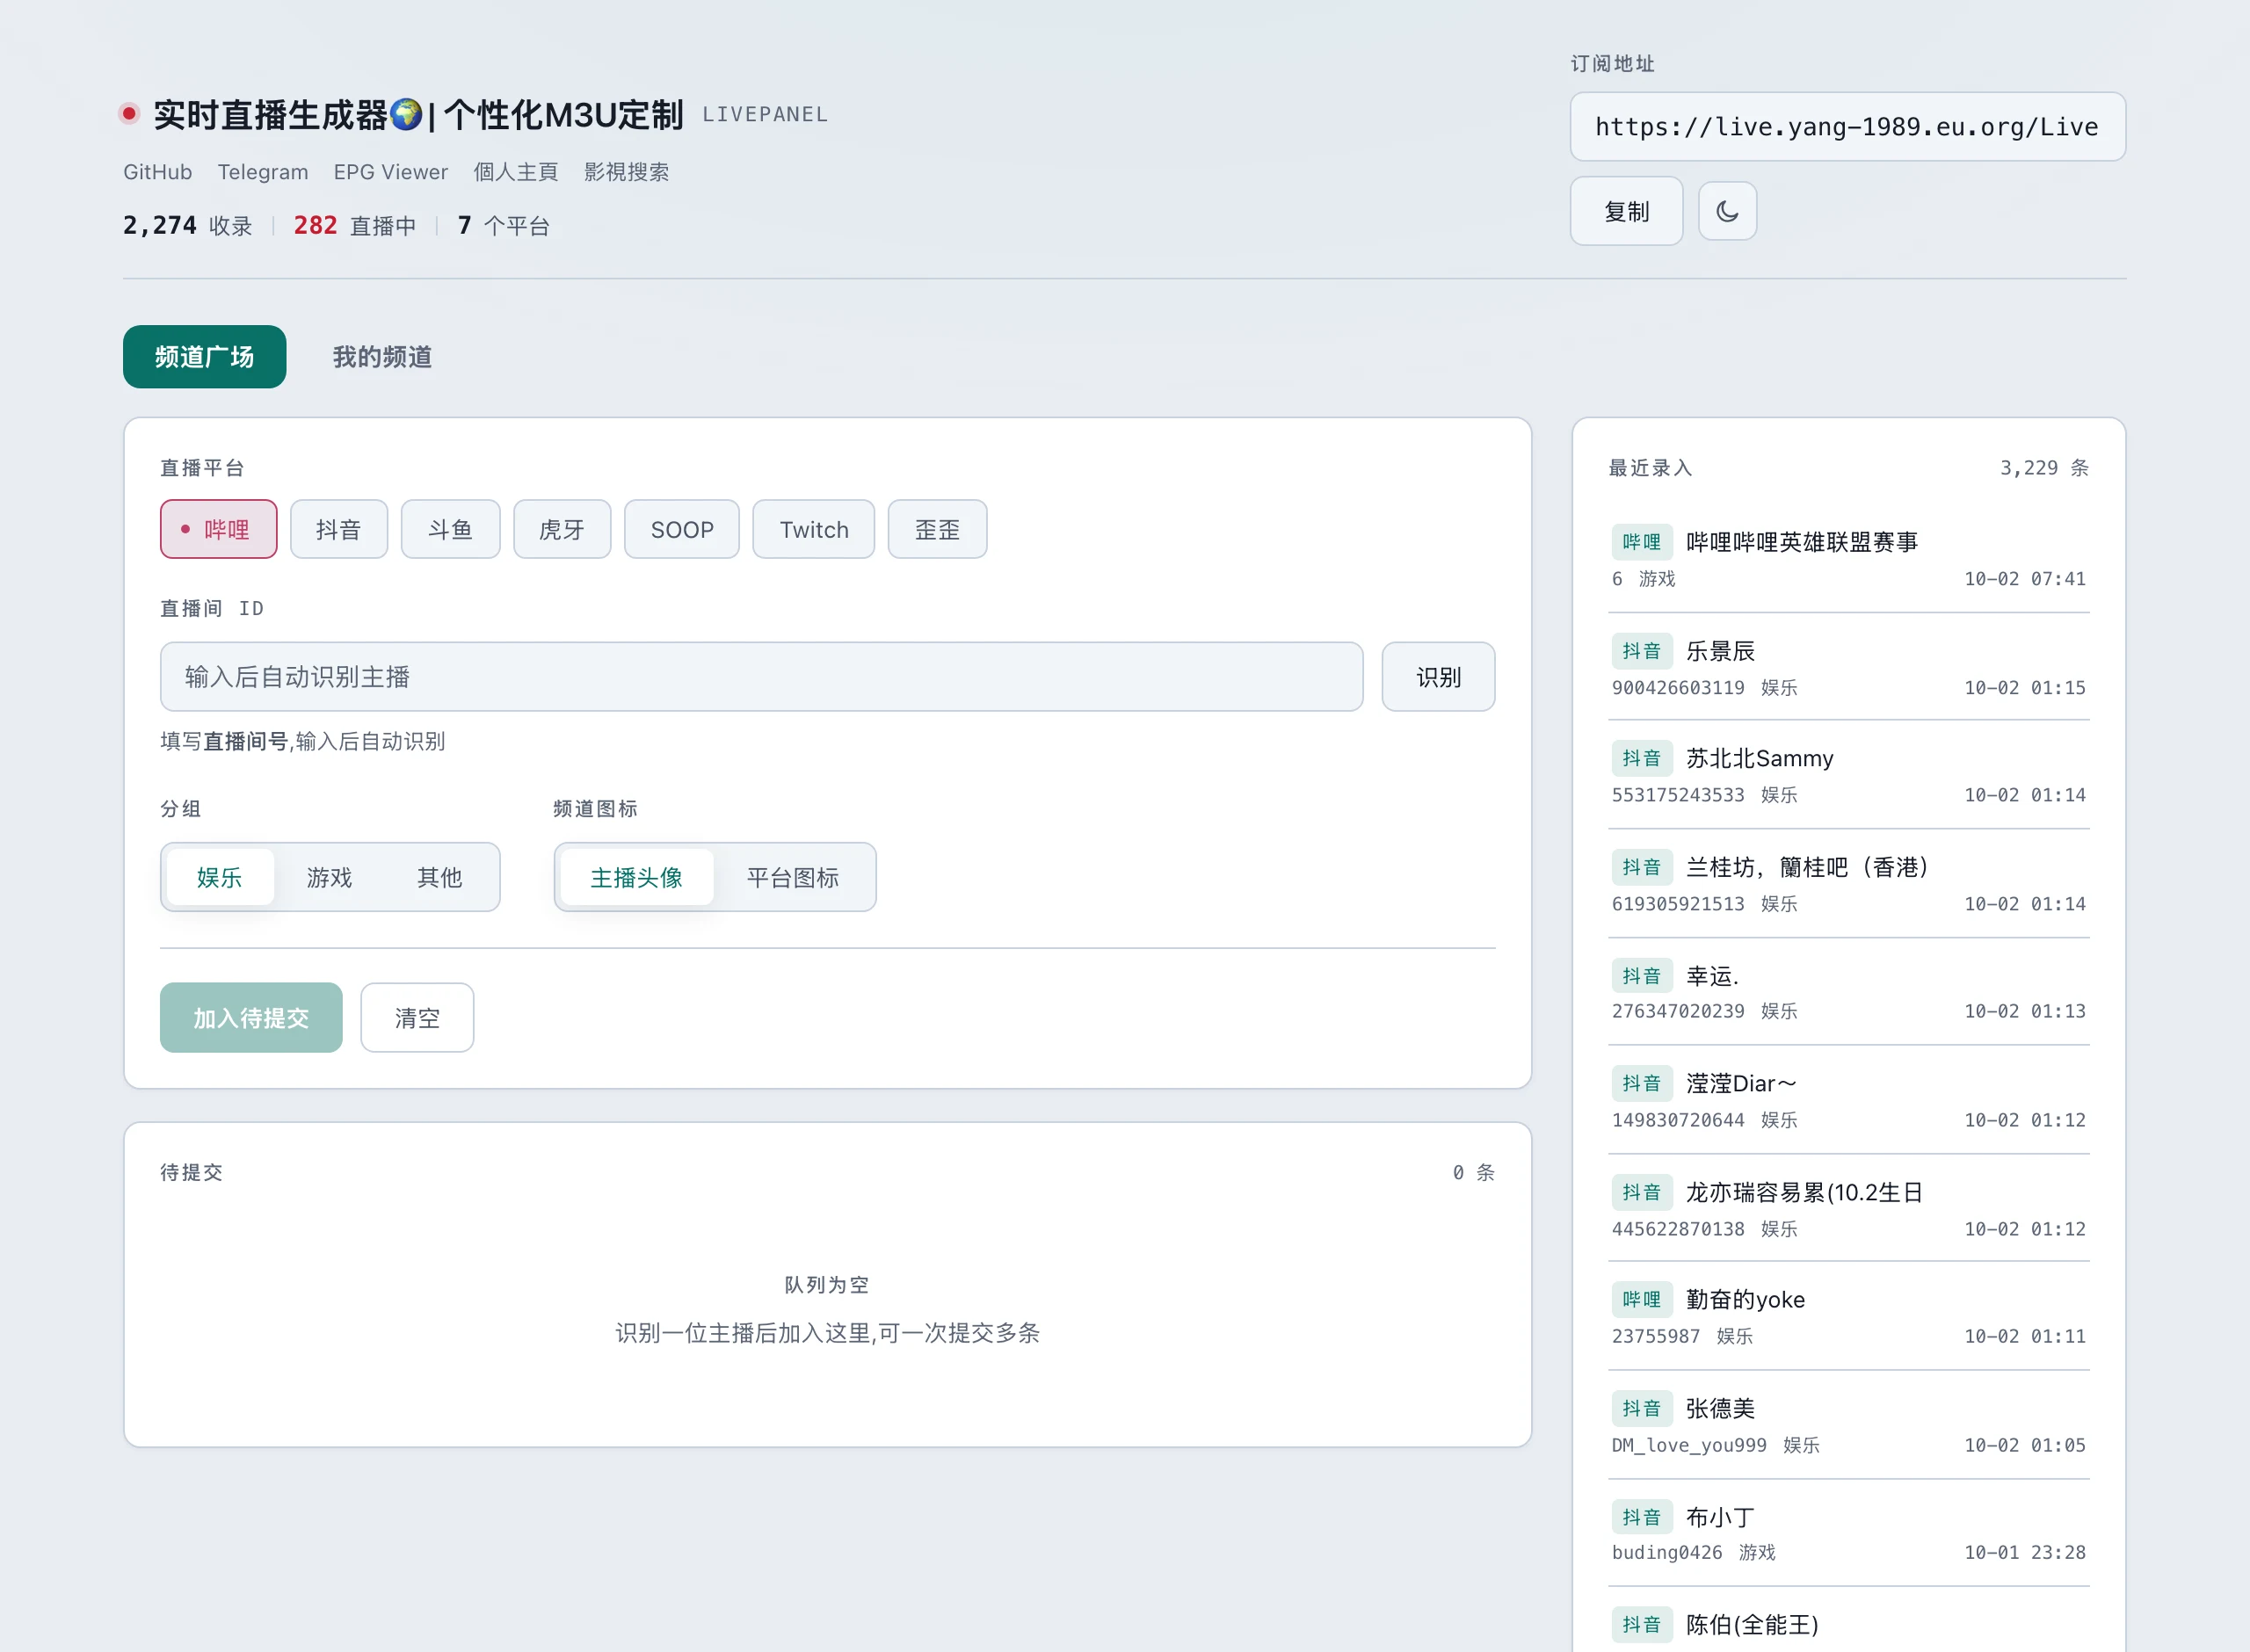The width and height of the screenshot is (2250, 1652).
Task: Click the globe emoji in the title
Action: coord(405,114)
